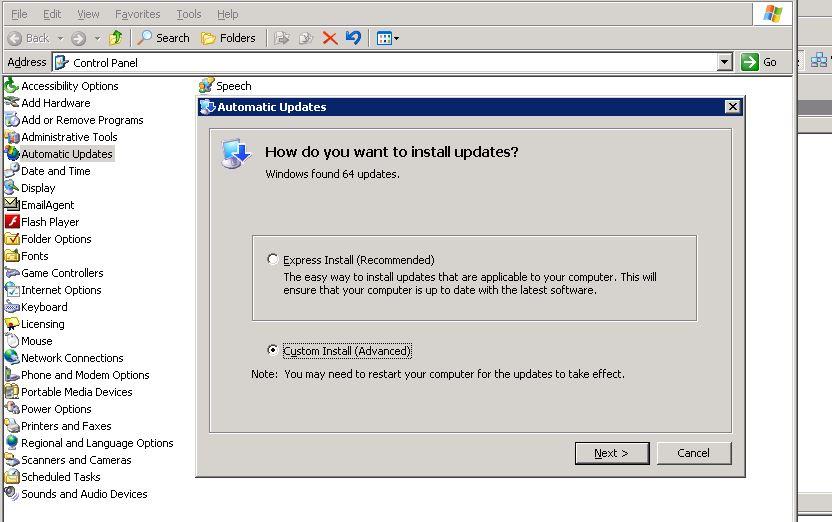Image resolution: width=832 pixels, height=522 pixels.
Task: Open the EmailAgent icon
Action: (12, 205)
